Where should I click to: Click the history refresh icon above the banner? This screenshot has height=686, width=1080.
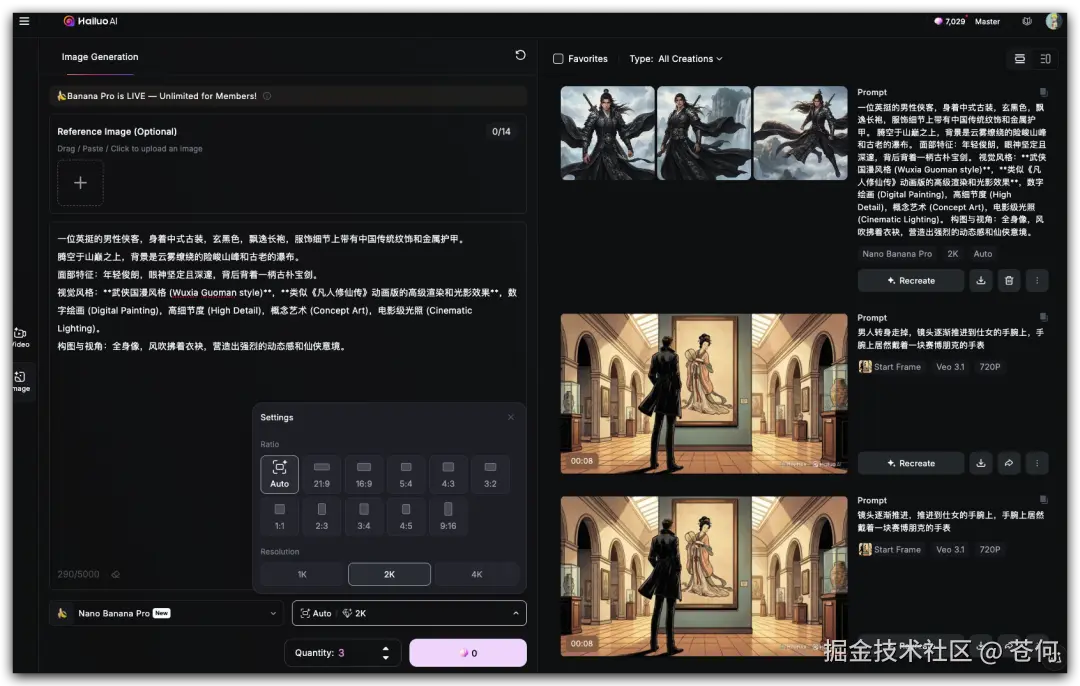519,55
